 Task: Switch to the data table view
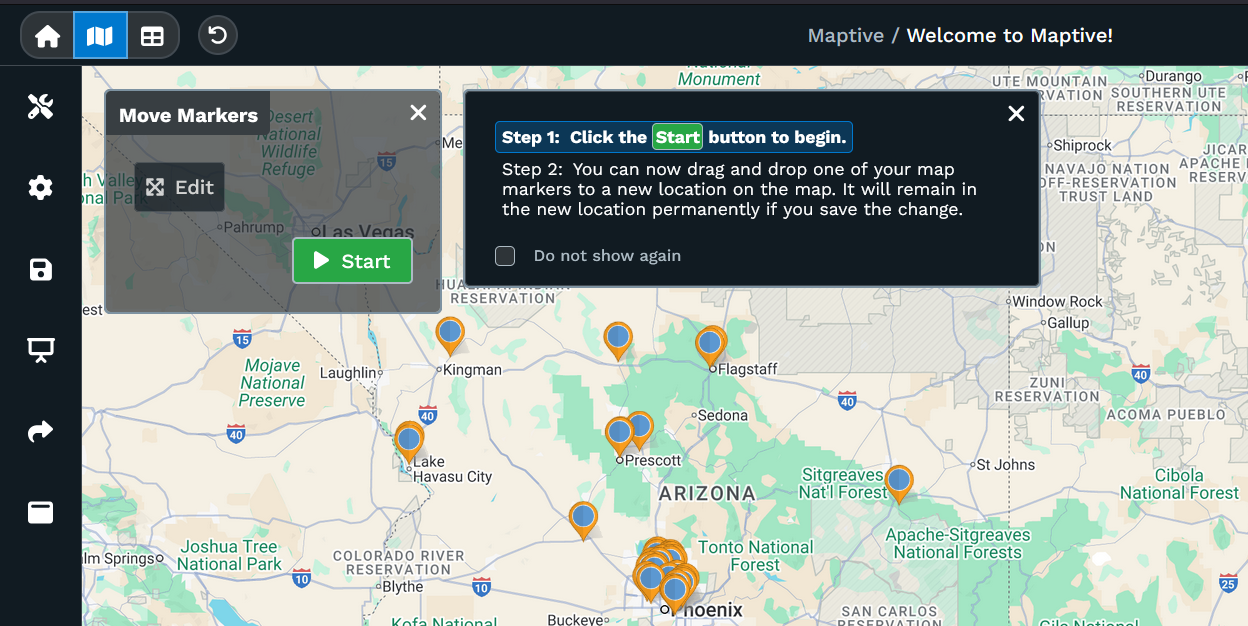(152, 36)
